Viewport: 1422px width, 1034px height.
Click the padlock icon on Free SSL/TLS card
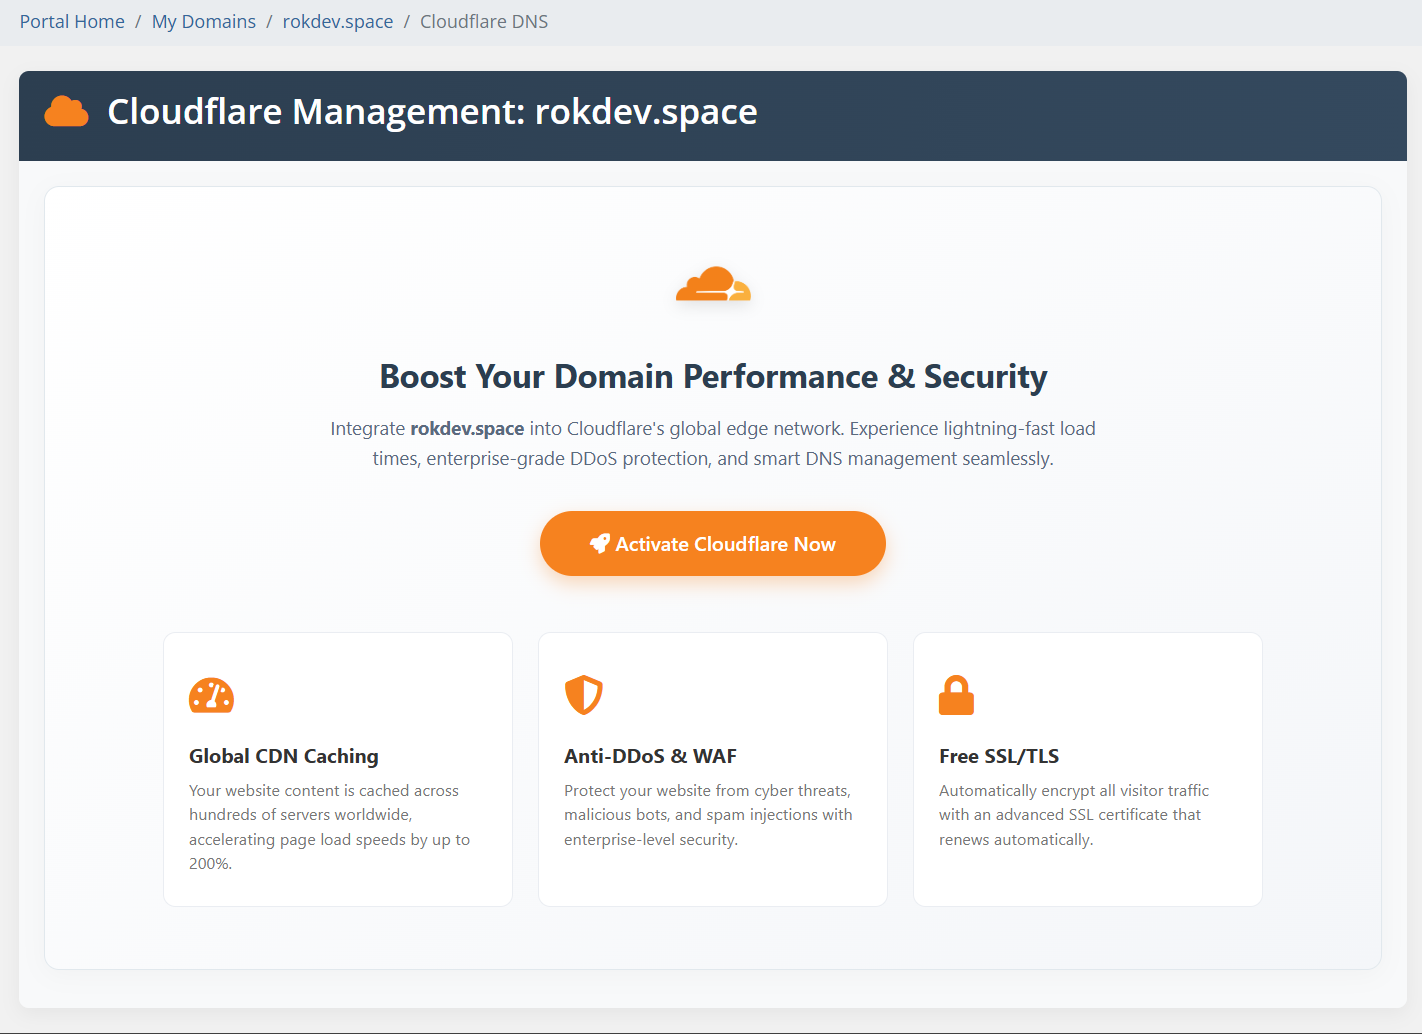point(957,696)
